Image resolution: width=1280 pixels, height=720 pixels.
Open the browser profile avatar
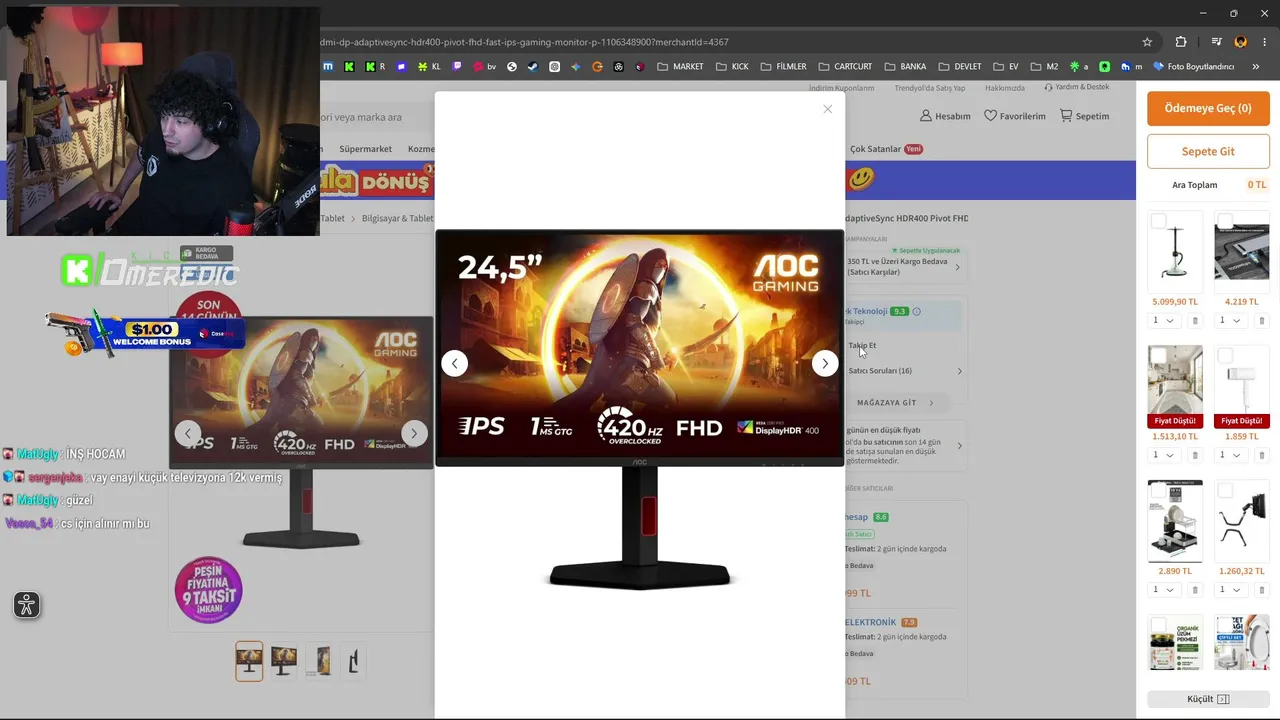[x=1241, y=42]
